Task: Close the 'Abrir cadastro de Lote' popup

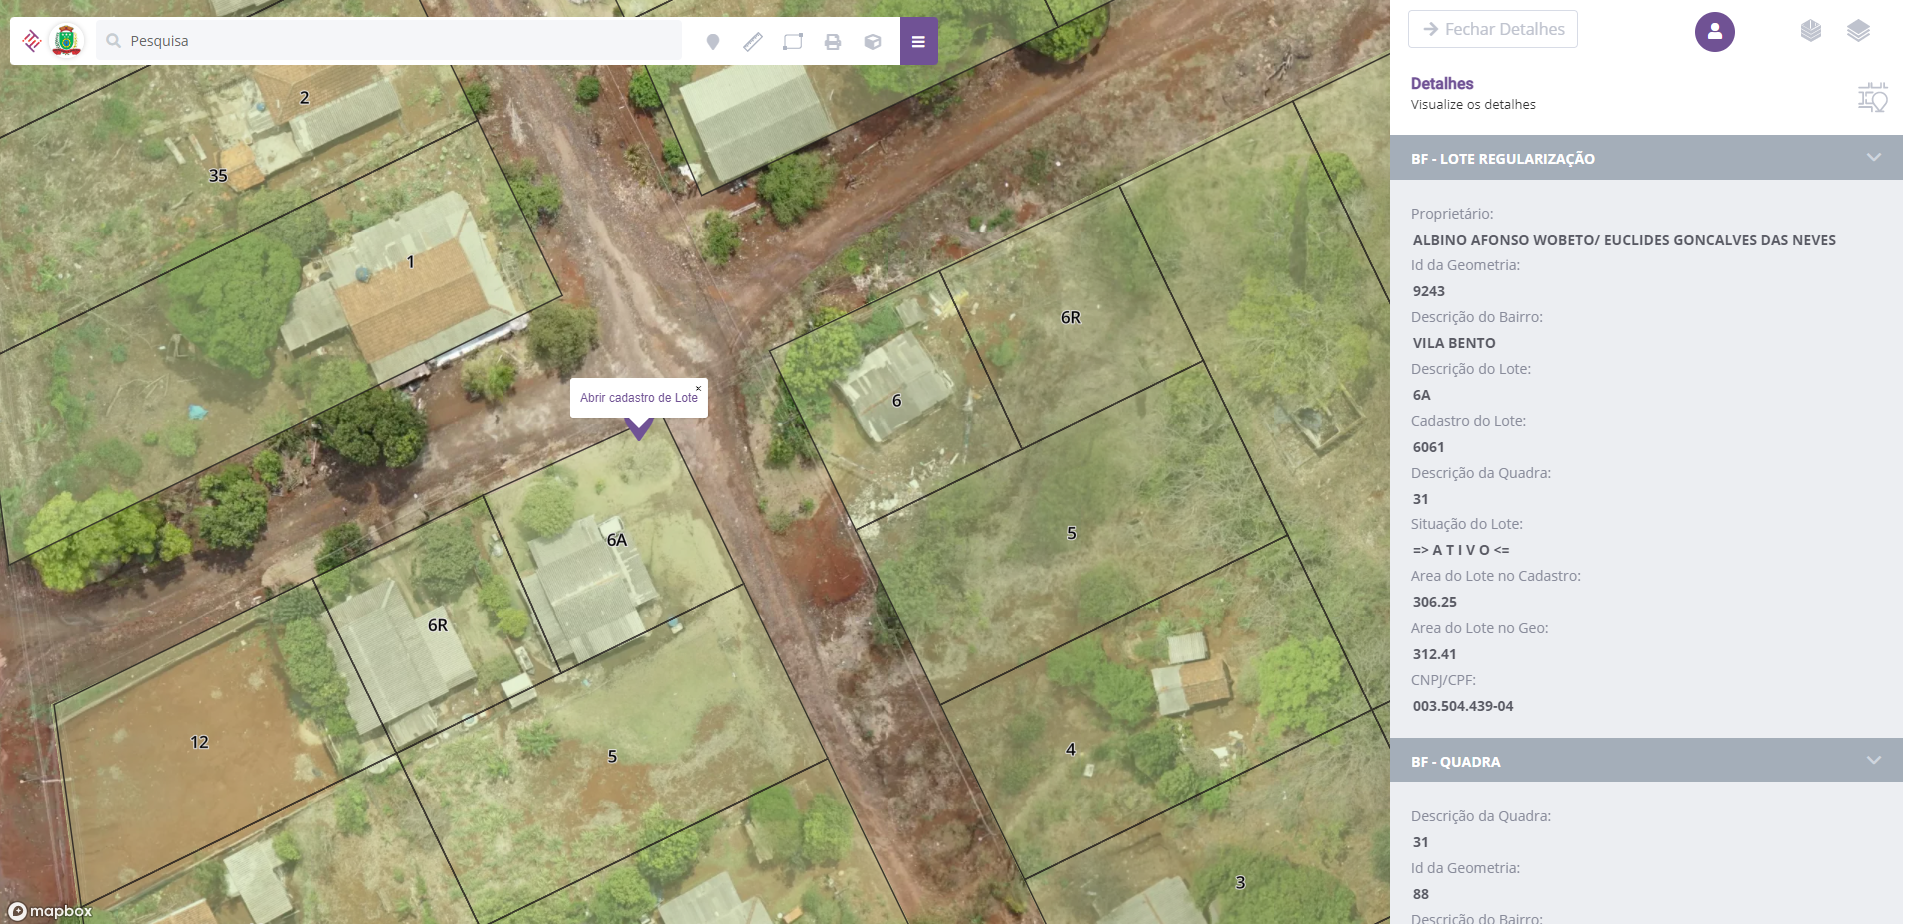Action: pos(698,388)
